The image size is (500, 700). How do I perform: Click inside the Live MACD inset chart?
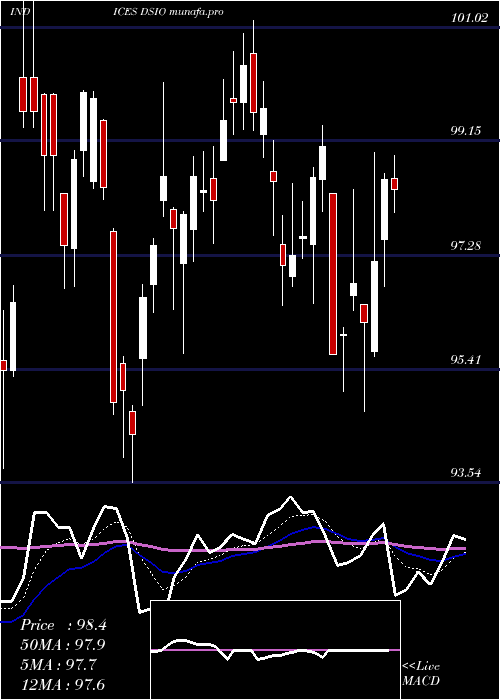click(x=275, y=650)
